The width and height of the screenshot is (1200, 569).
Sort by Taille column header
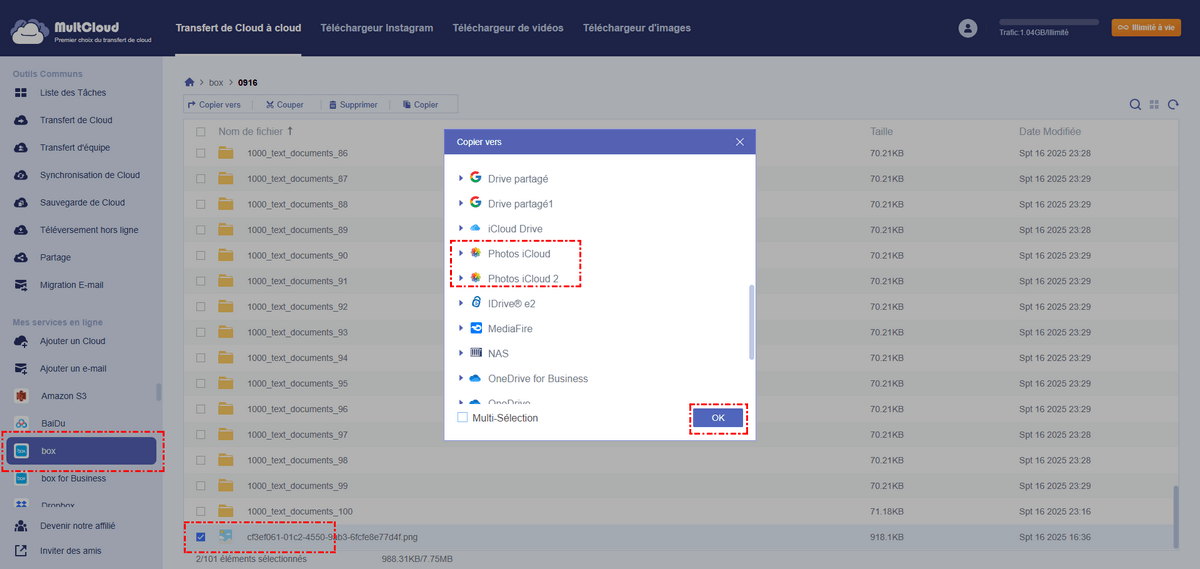(881, 132)
